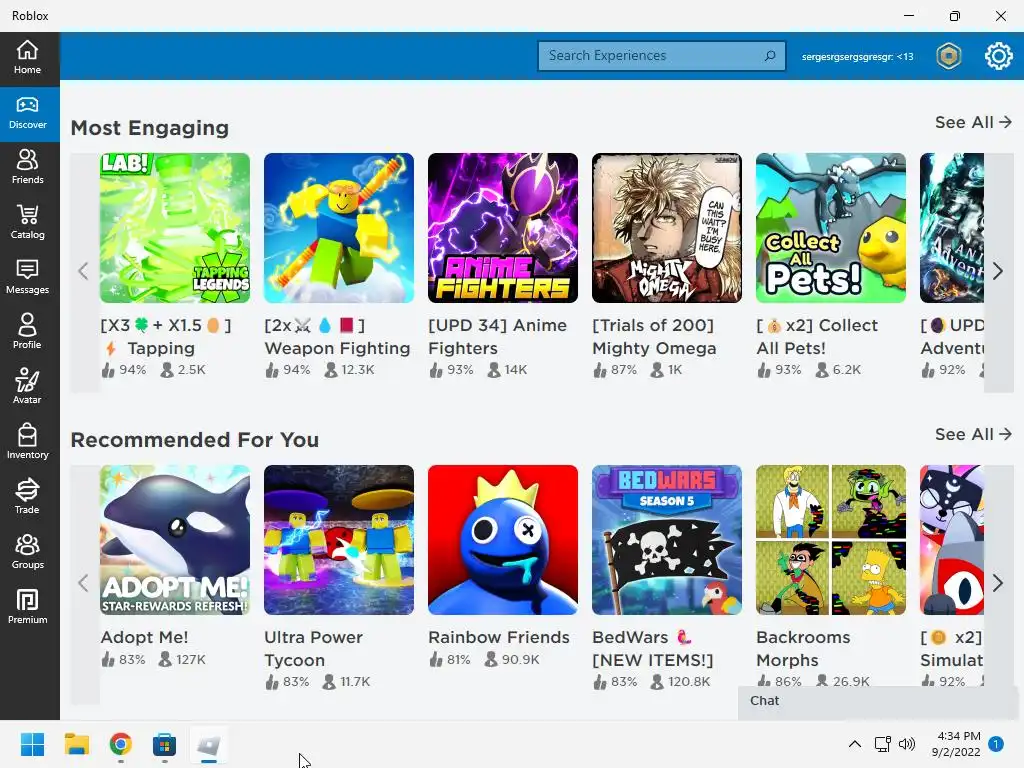The width and height of the screenshot is (1024, 768).
Task: Open Weapon Fighting game thumbnail
Action: tap(339, 228)
